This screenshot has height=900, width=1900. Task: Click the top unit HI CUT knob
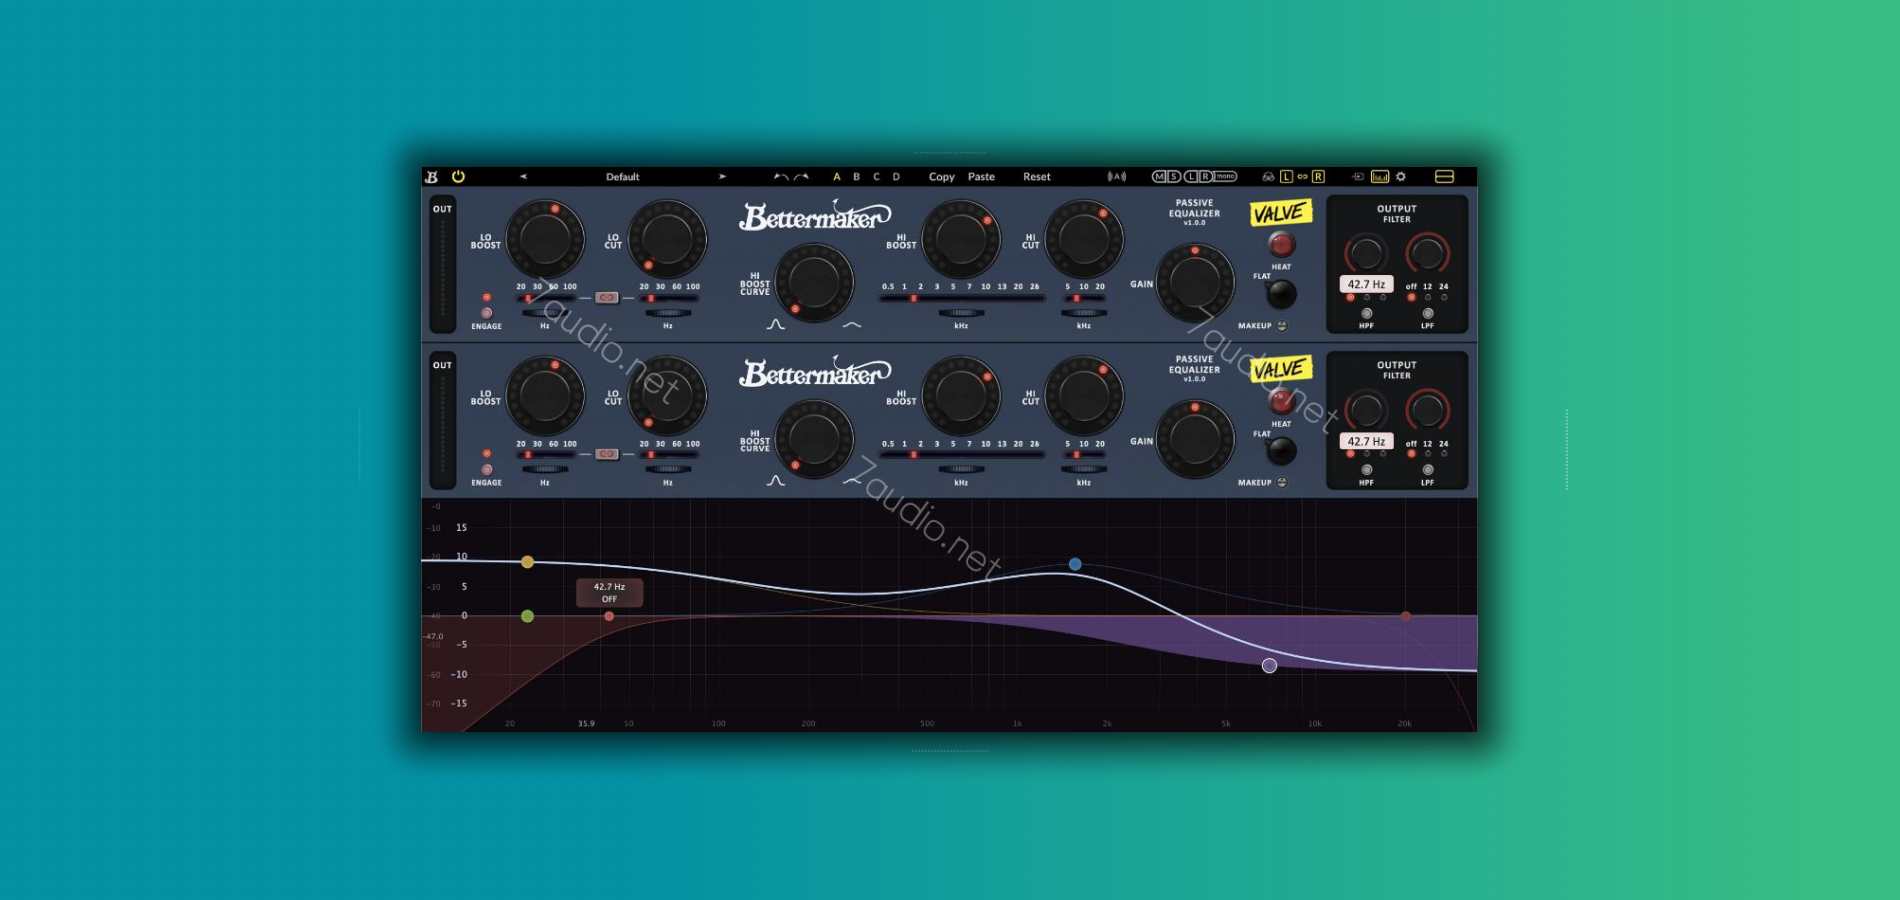[1083, 239]
